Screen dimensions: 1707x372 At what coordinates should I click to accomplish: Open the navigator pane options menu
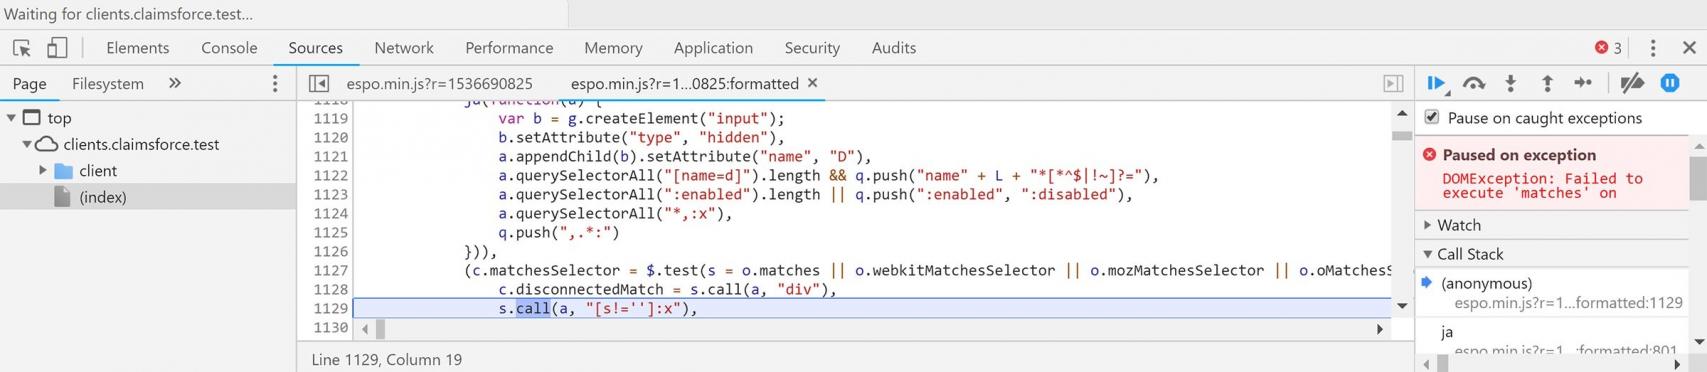click(275, 83)
